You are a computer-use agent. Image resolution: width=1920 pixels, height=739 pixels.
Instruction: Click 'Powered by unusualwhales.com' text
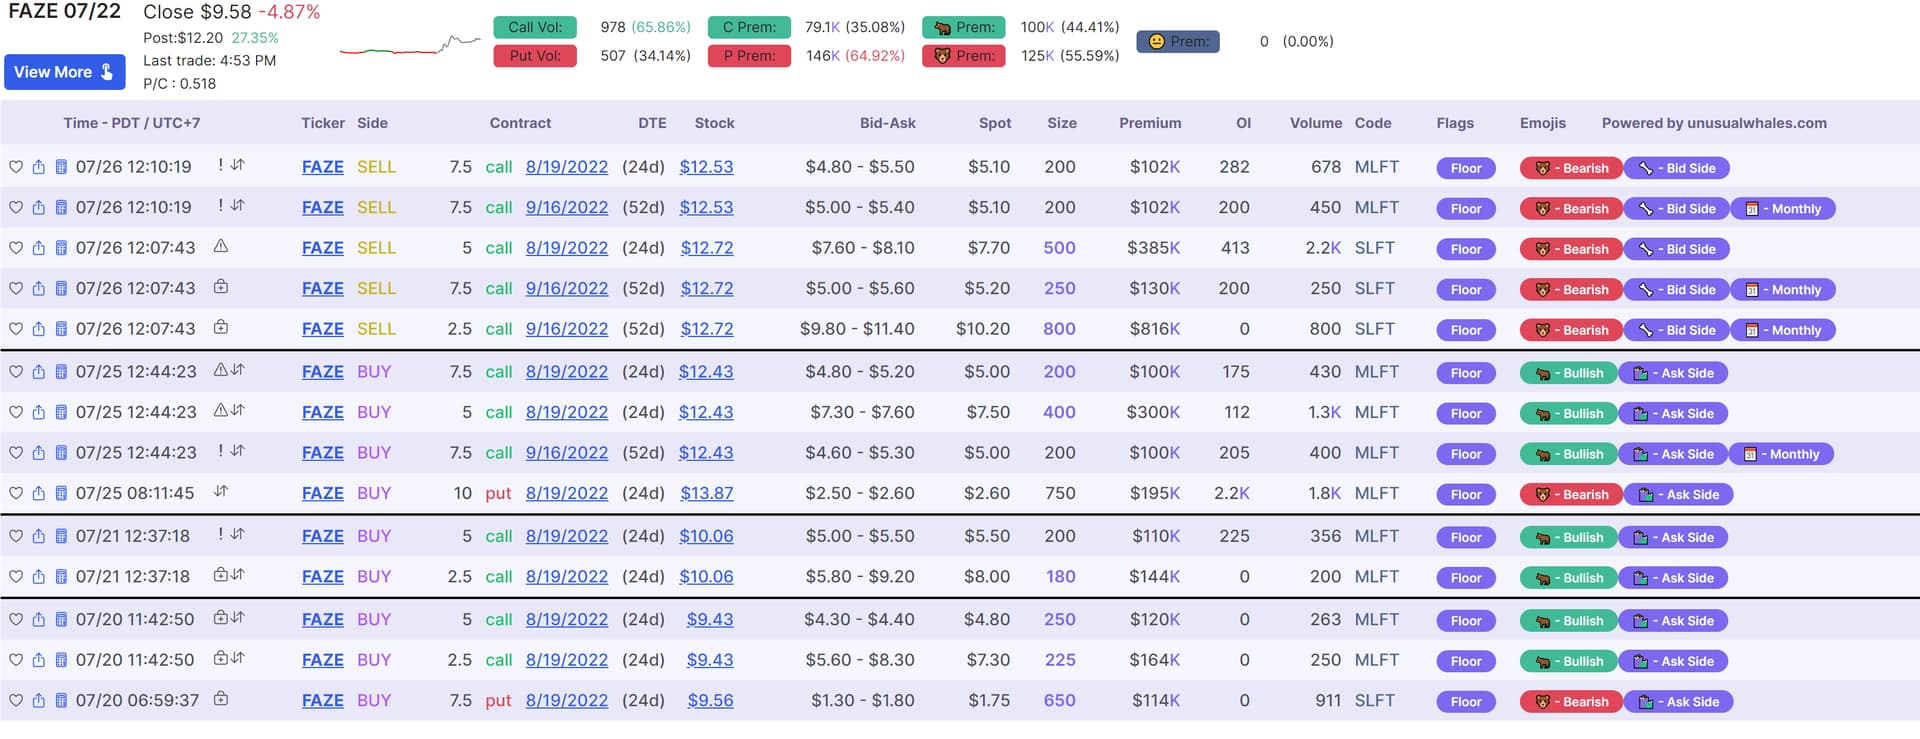[x=1714, y=123]
